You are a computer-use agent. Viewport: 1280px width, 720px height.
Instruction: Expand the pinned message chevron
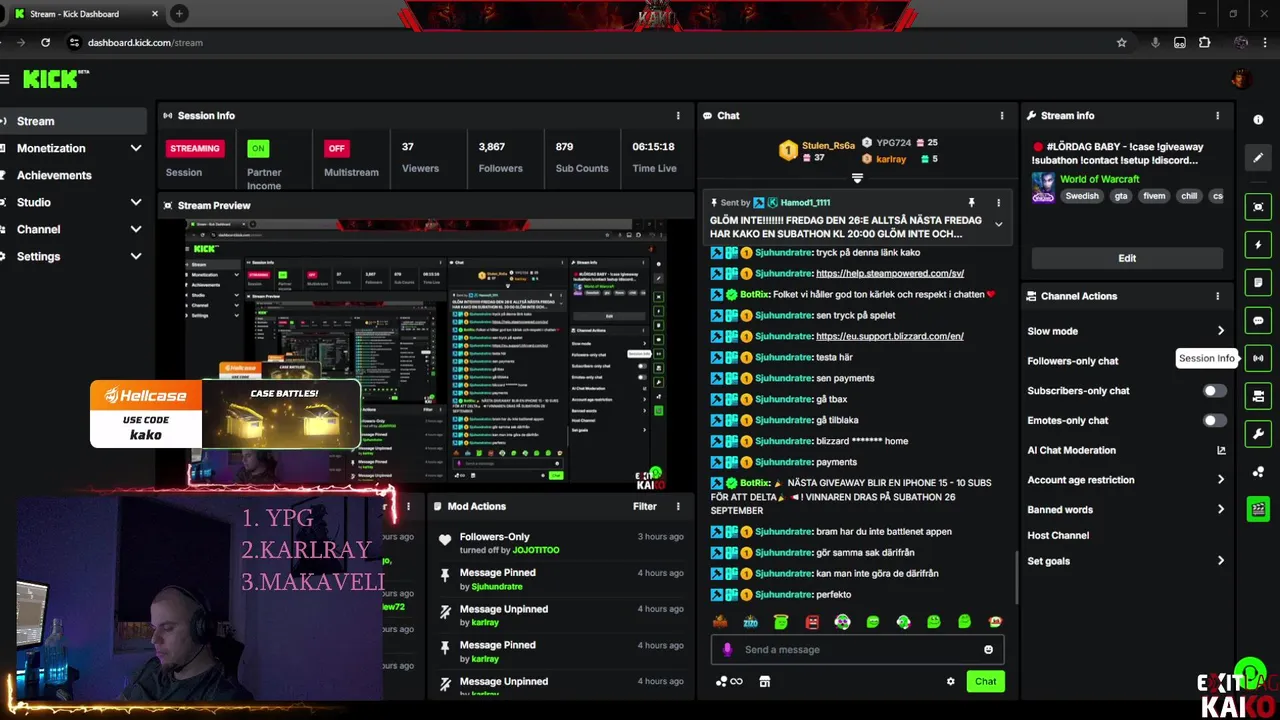point(998,224)
